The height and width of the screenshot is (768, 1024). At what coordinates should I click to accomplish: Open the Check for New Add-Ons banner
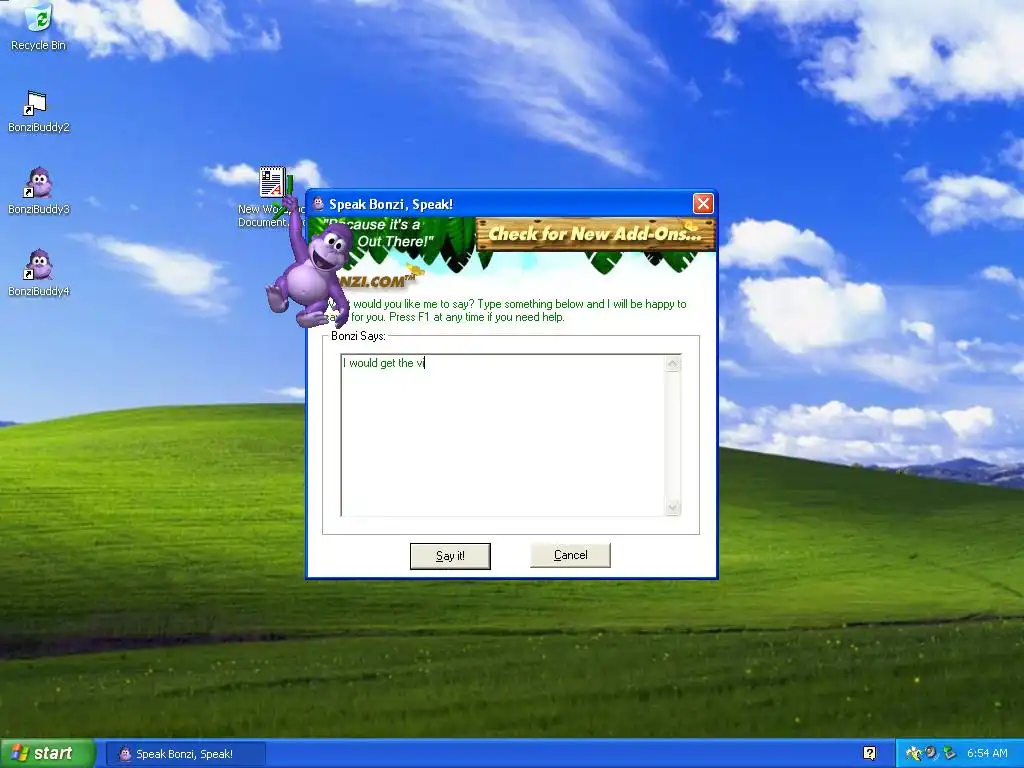[x=596, y=234]
